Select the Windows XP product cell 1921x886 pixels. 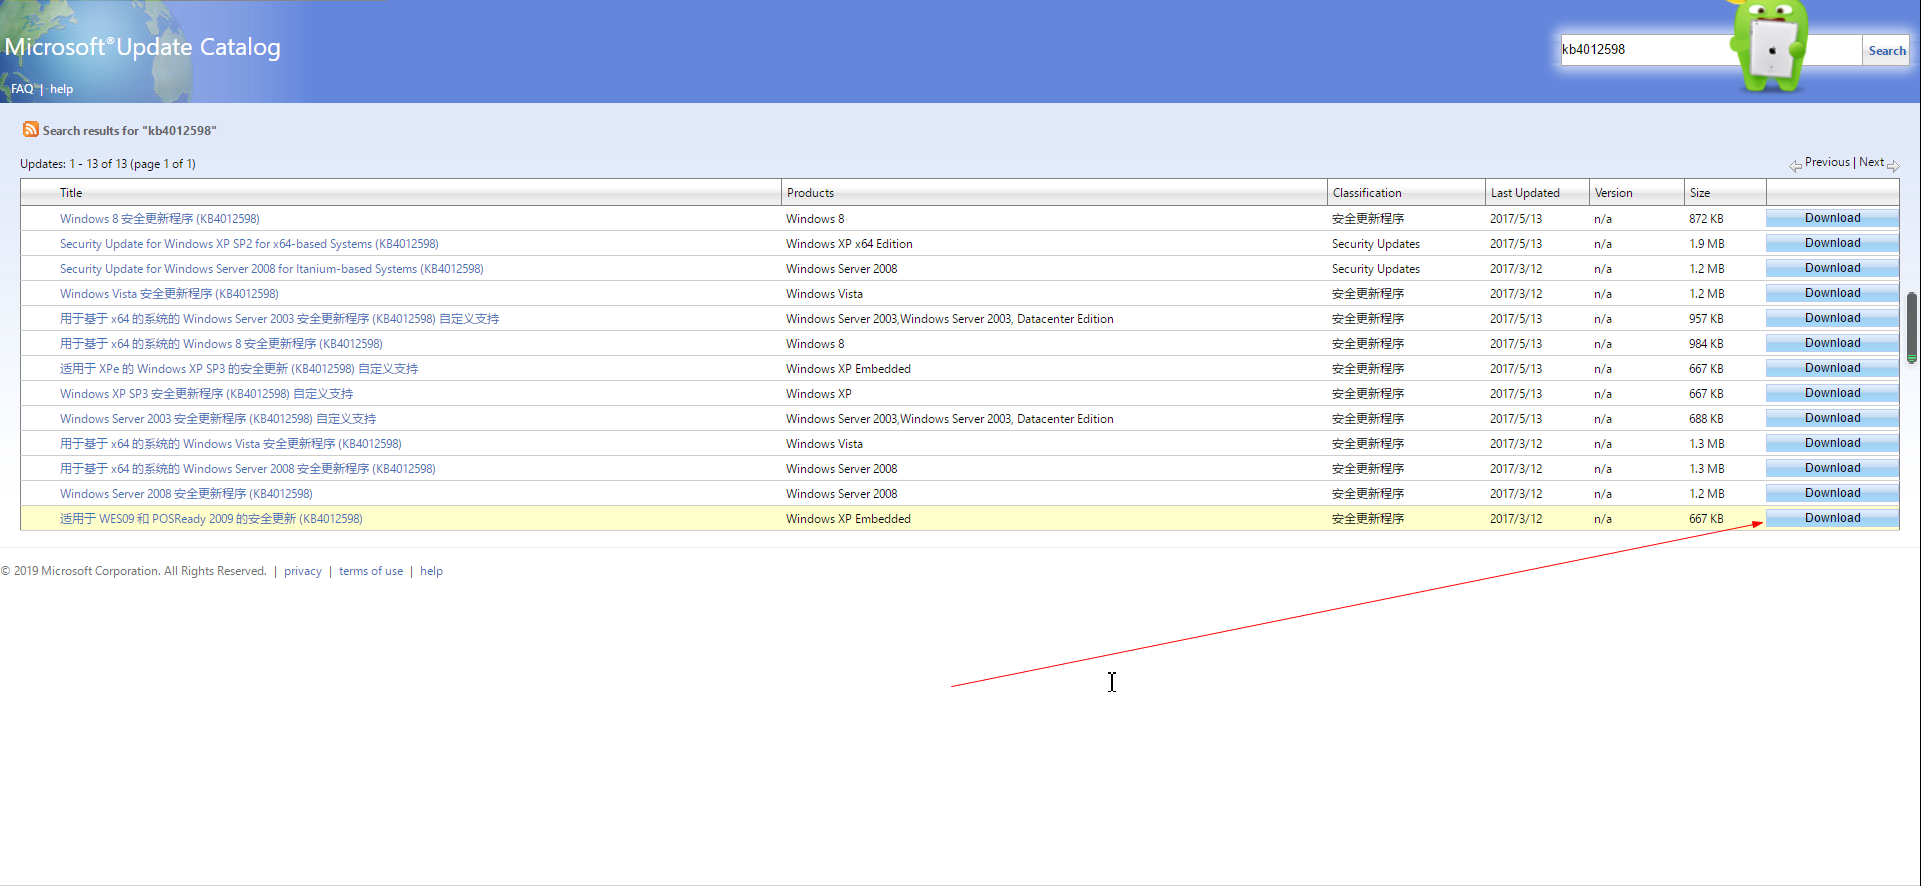[x=818, y=394]
